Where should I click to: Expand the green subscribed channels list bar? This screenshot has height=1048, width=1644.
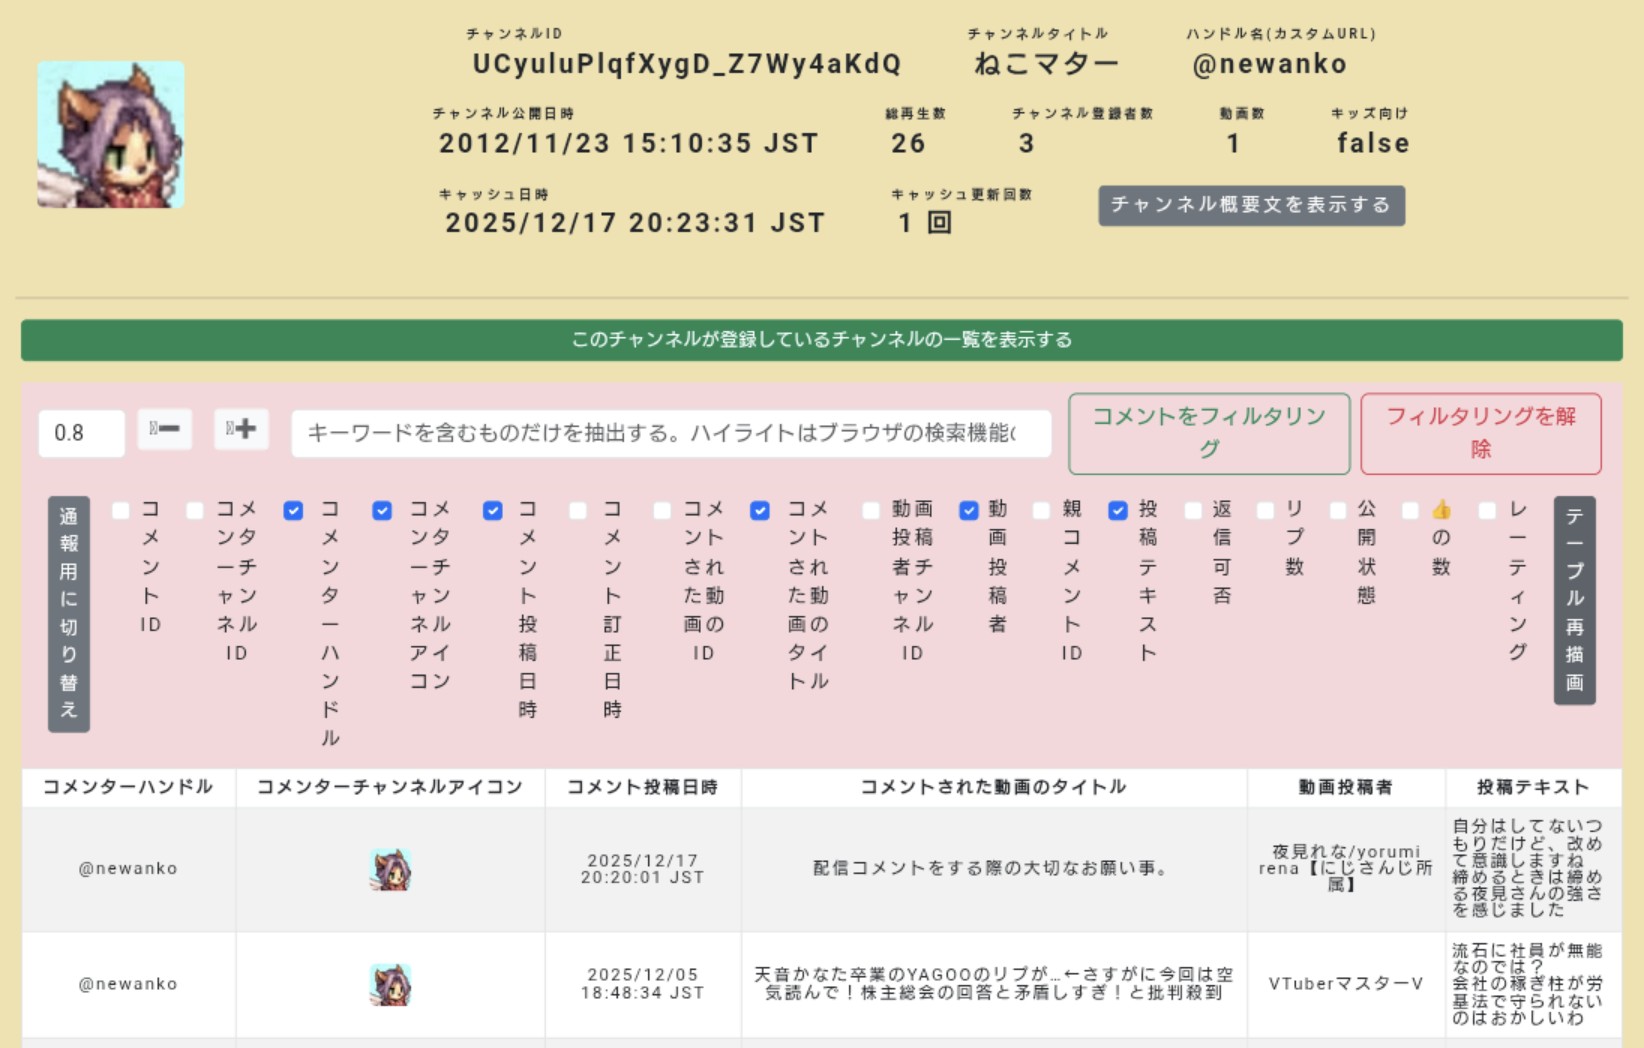[x=821, y=340]
